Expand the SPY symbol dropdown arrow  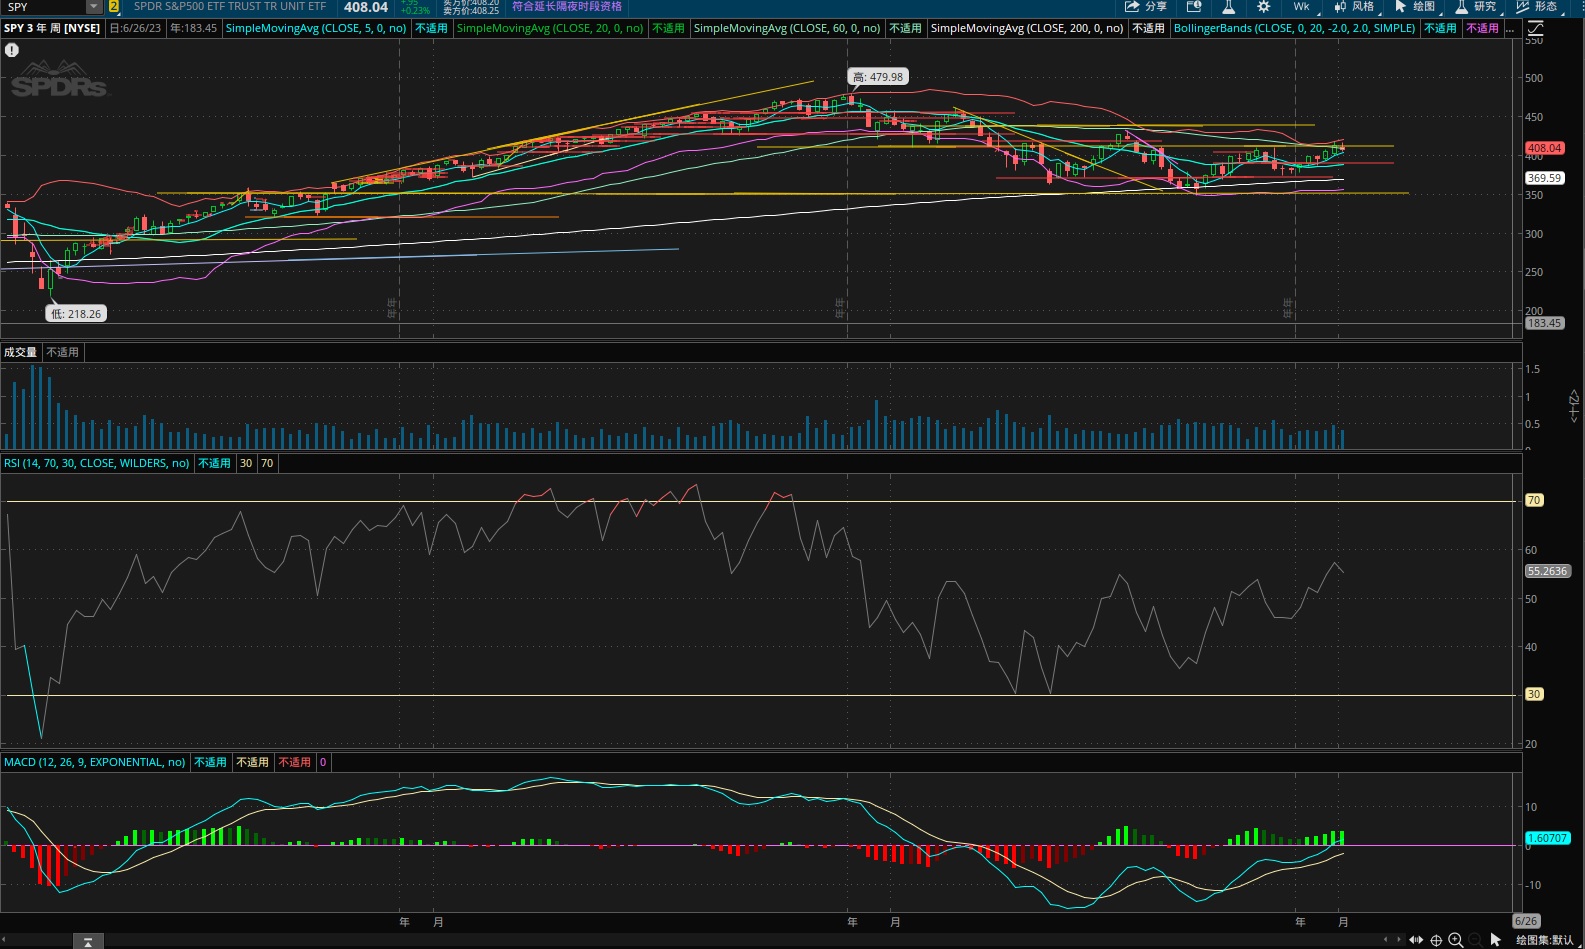pos(94,6)
